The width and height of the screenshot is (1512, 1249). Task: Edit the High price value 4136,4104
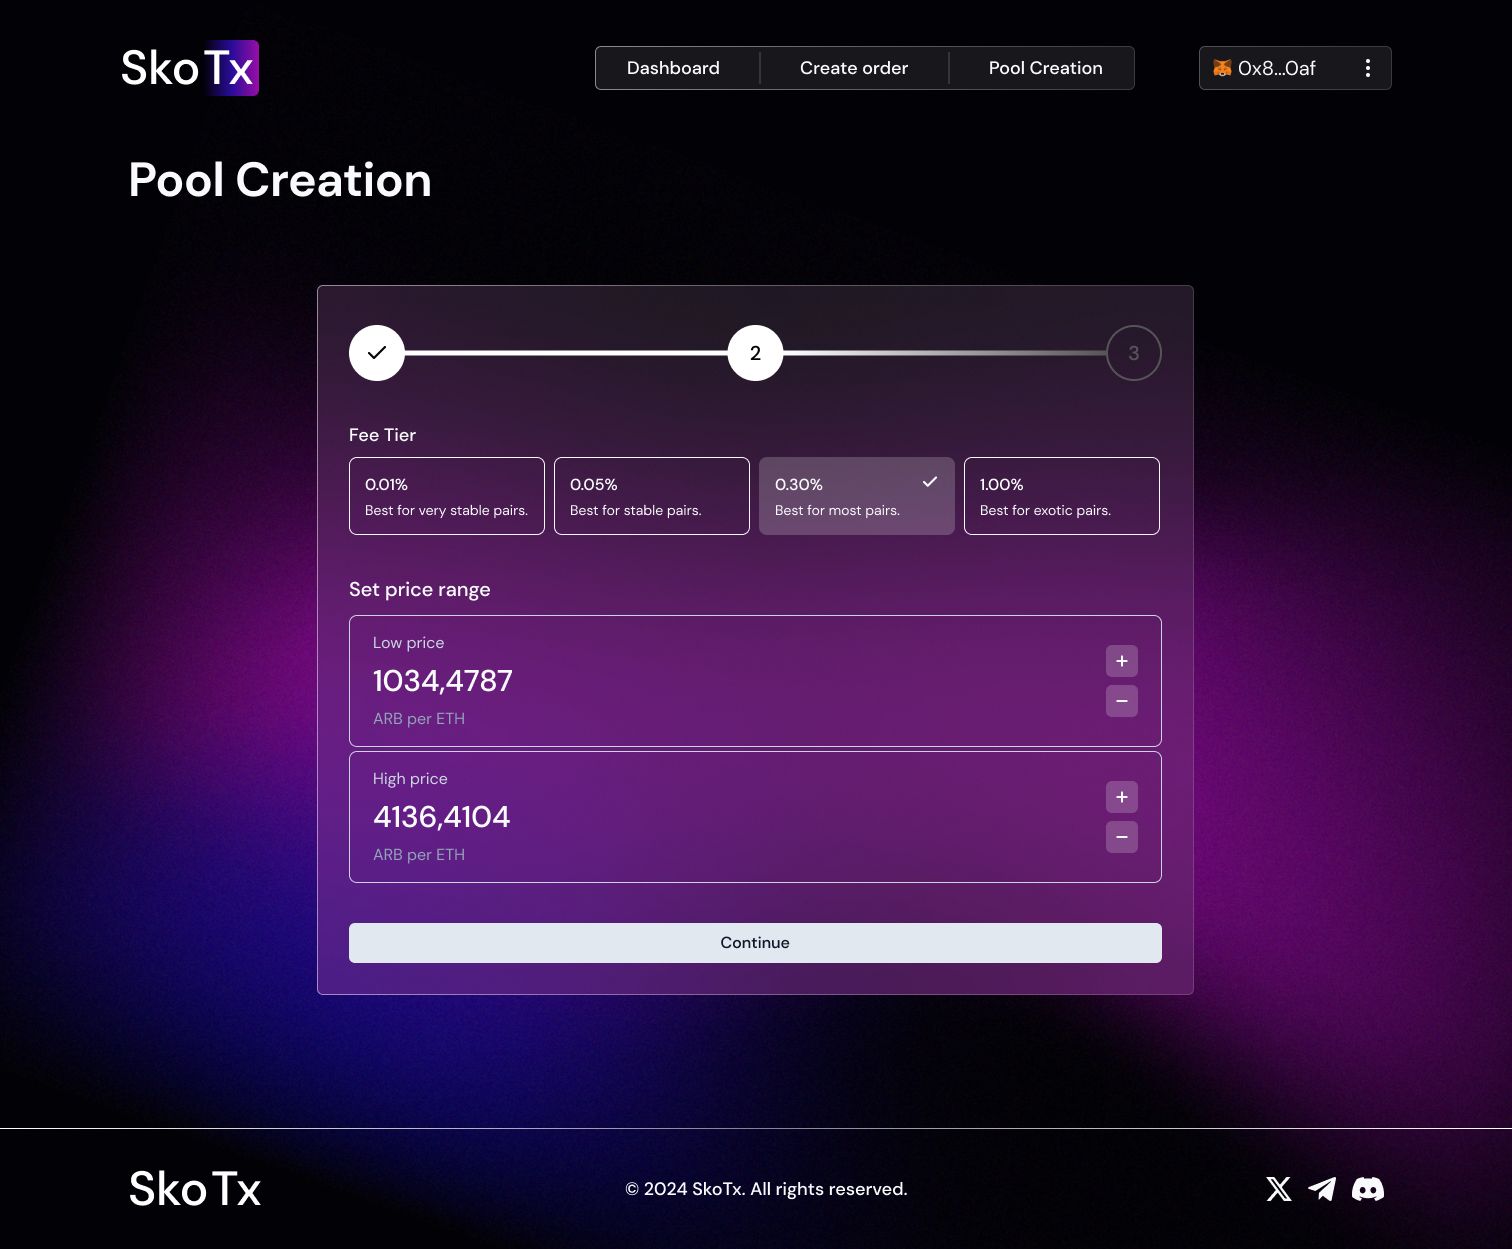click(x=442, y=817)
